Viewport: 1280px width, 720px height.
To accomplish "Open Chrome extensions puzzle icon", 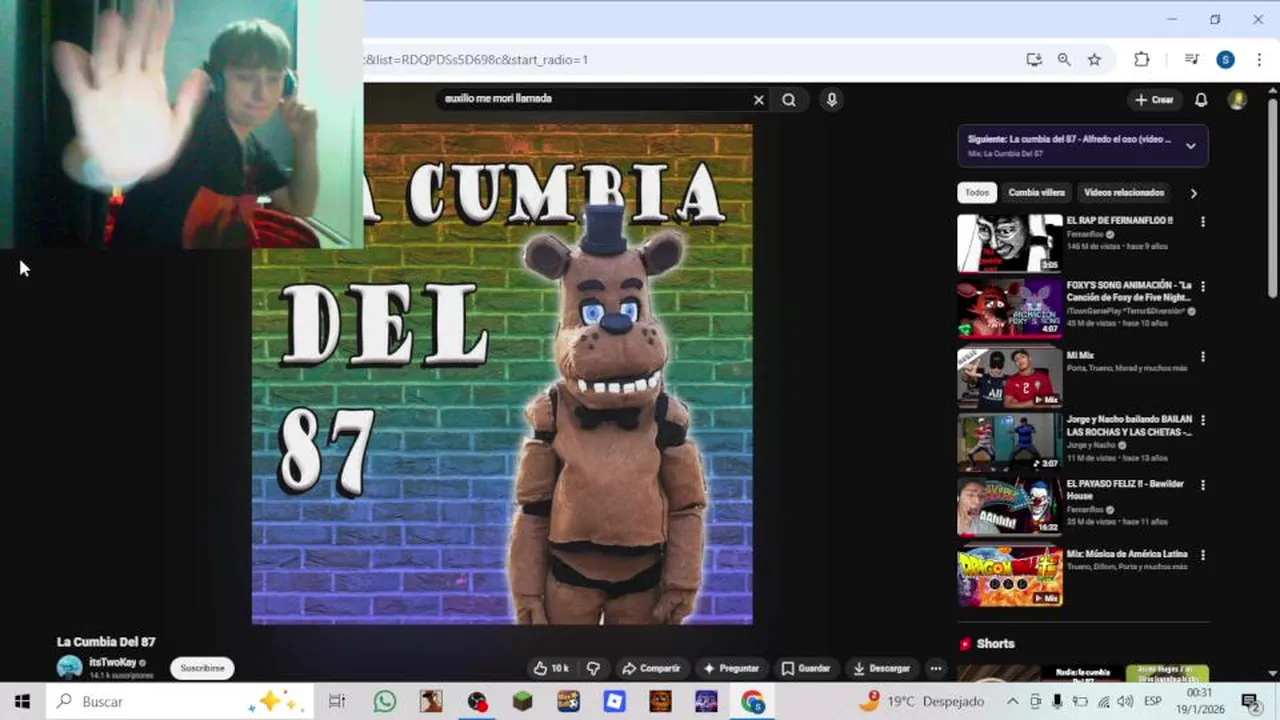I will click(1141, 60).
